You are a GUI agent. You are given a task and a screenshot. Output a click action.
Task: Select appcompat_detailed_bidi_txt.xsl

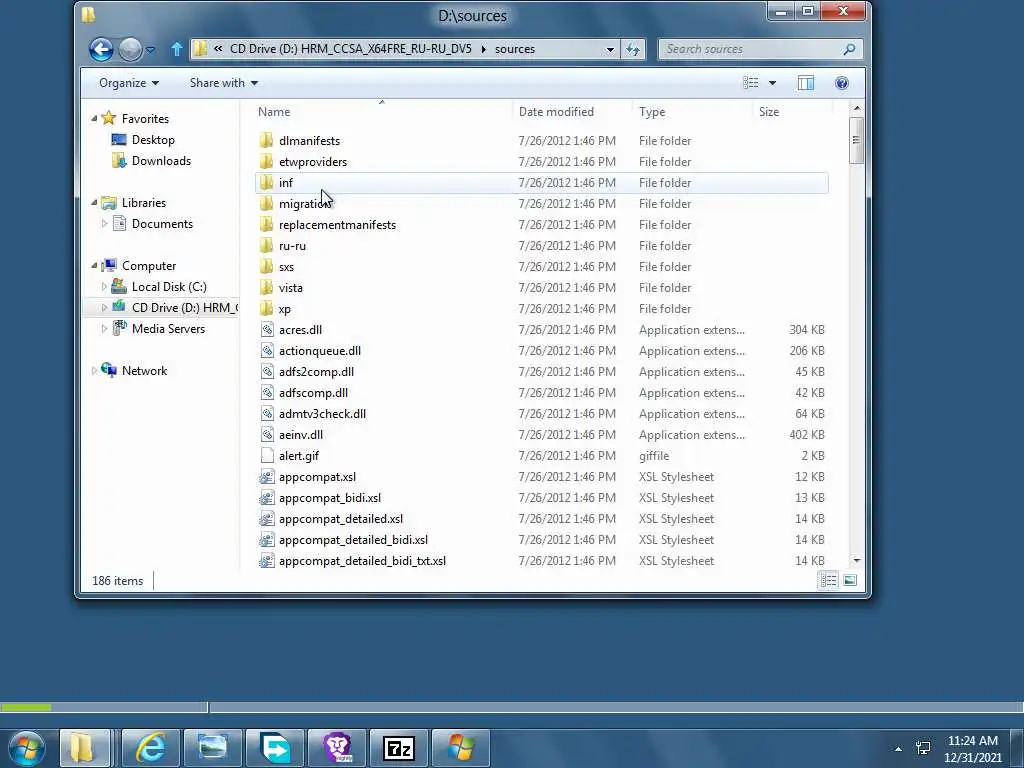[x=362, y=561]
